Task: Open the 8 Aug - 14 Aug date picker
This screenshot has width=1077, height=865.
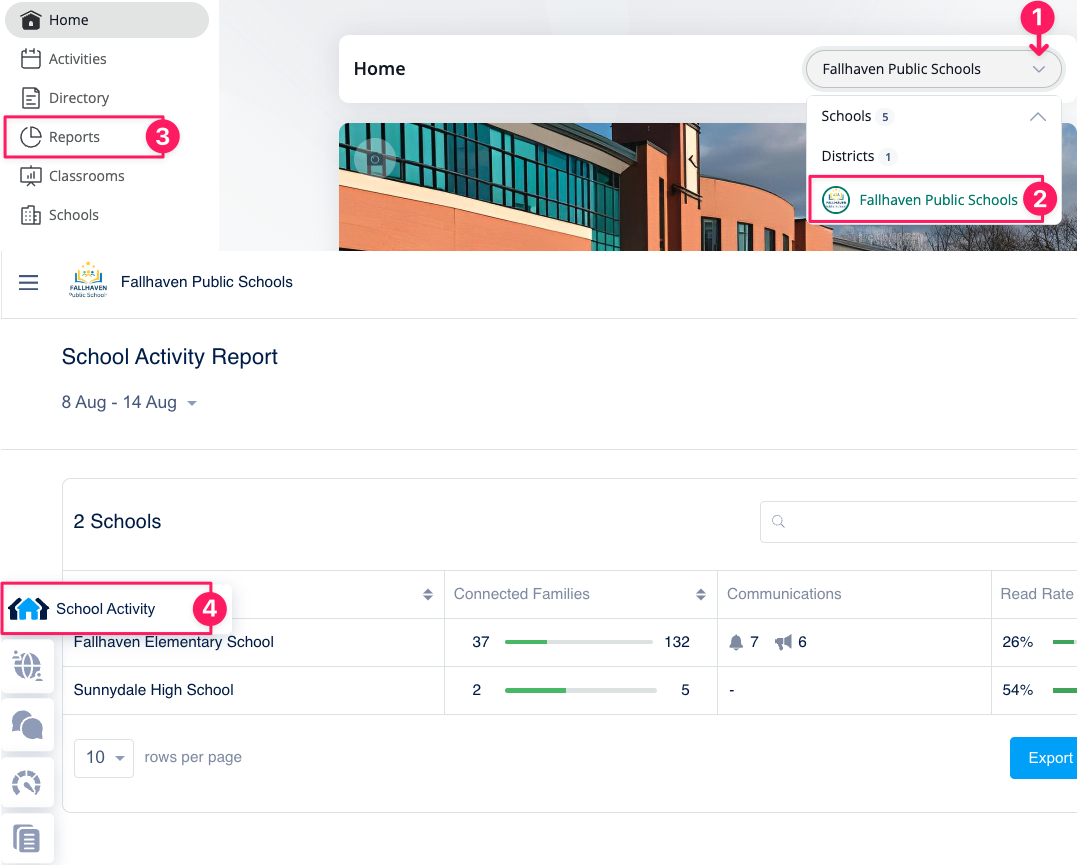Action: tap(129, 403)
